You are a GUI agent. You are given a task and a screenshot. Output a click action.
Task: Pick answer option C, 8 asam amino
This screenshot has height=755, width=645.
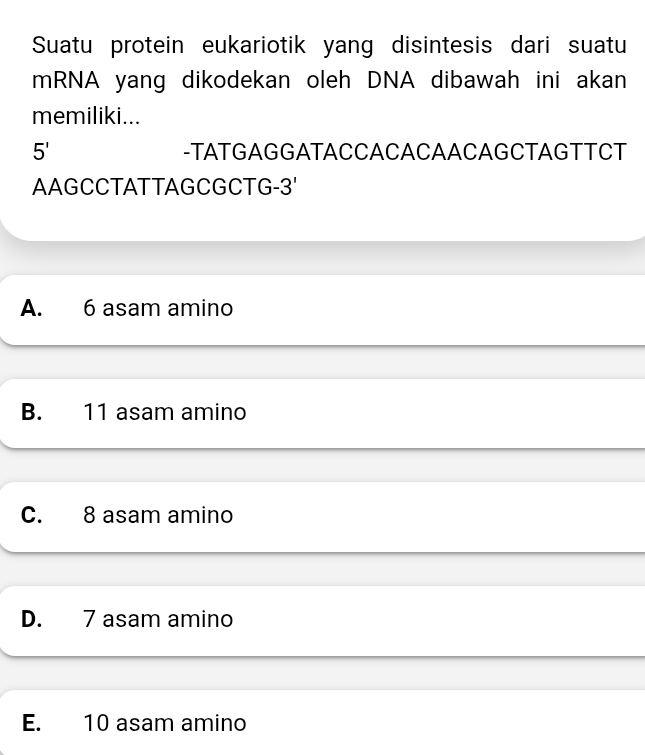pos(322,516)
